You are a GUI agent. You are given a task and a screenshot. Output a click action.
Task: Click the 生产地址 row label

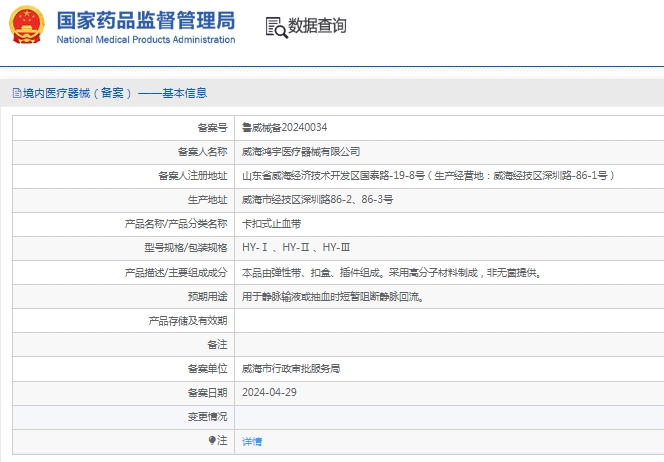pos(208,199)
